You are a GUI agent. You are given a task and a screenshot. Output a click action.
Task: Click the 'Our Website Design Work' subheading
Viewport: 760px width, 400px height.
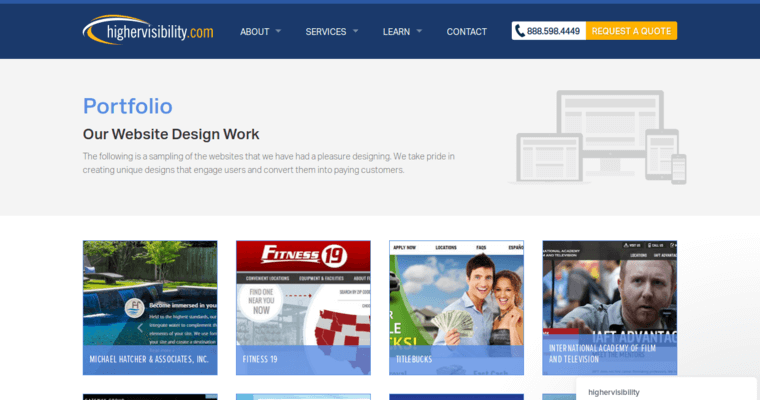click(x=171, y=134)
